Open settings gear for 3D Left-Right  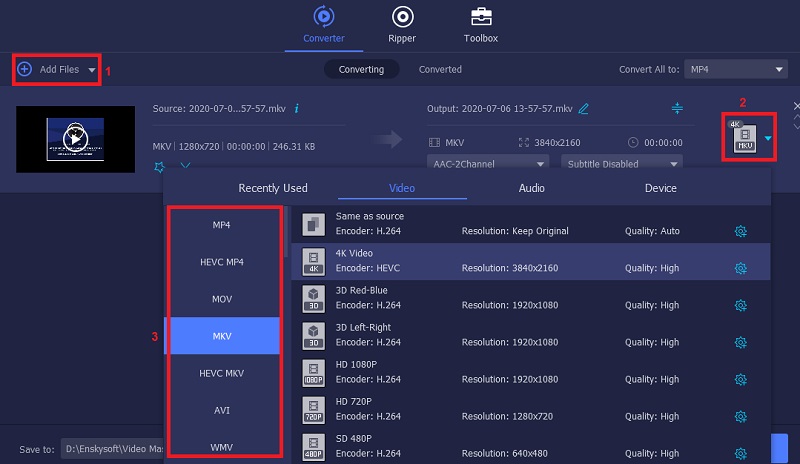click(741, 342)
